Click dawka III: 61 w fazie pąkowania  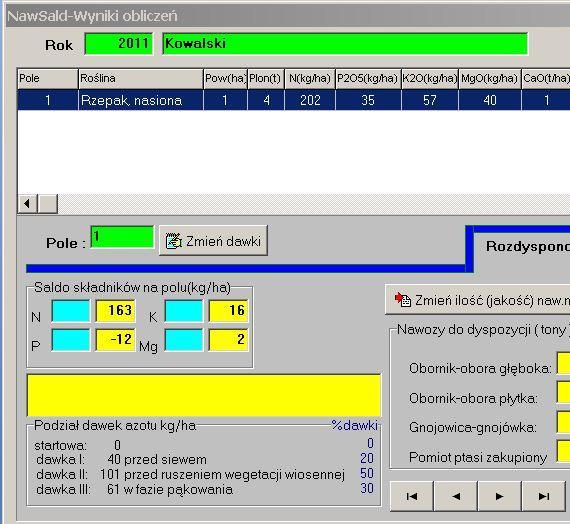pos(135,489)
